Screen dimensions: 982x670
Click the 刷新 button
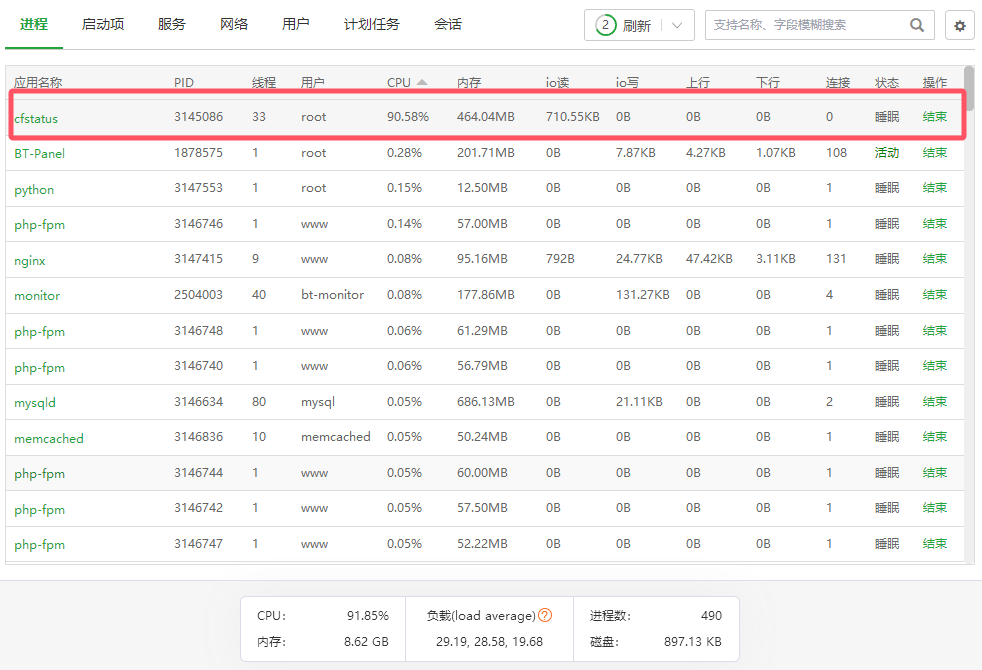tap(637, 26)
